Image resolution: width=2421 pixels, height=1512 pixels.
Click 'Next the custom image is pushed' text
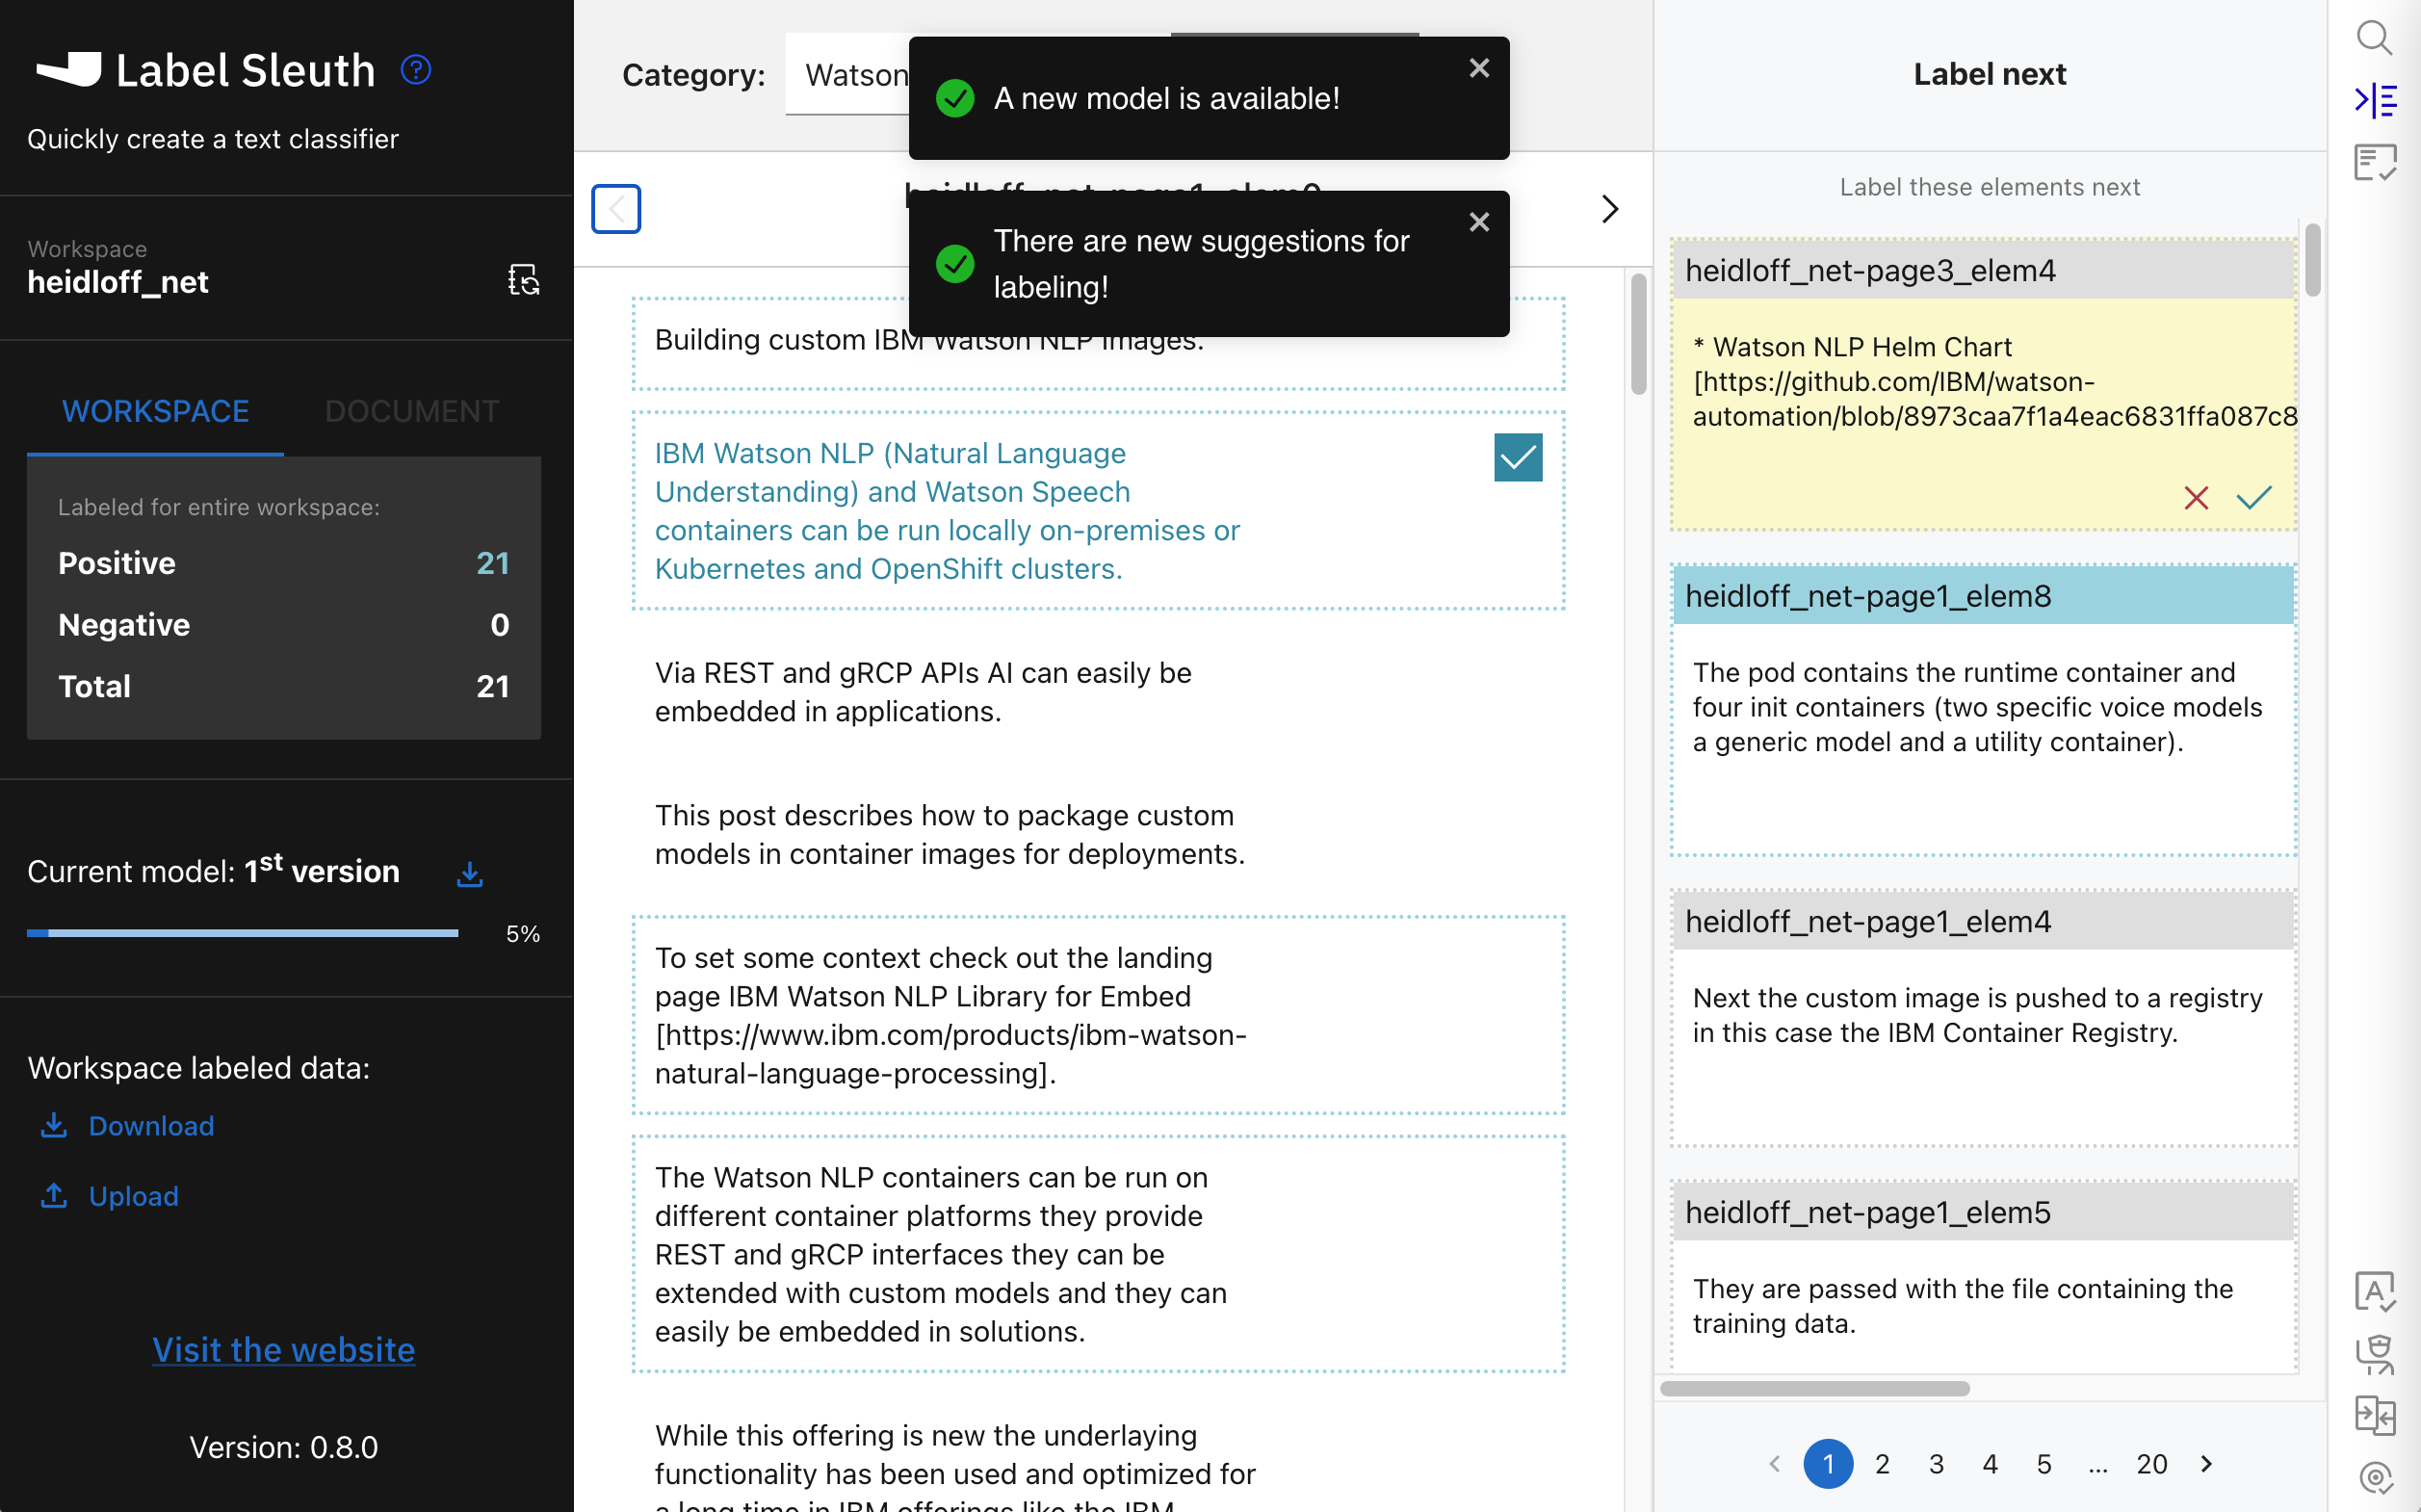[x=1977, y=1015]
